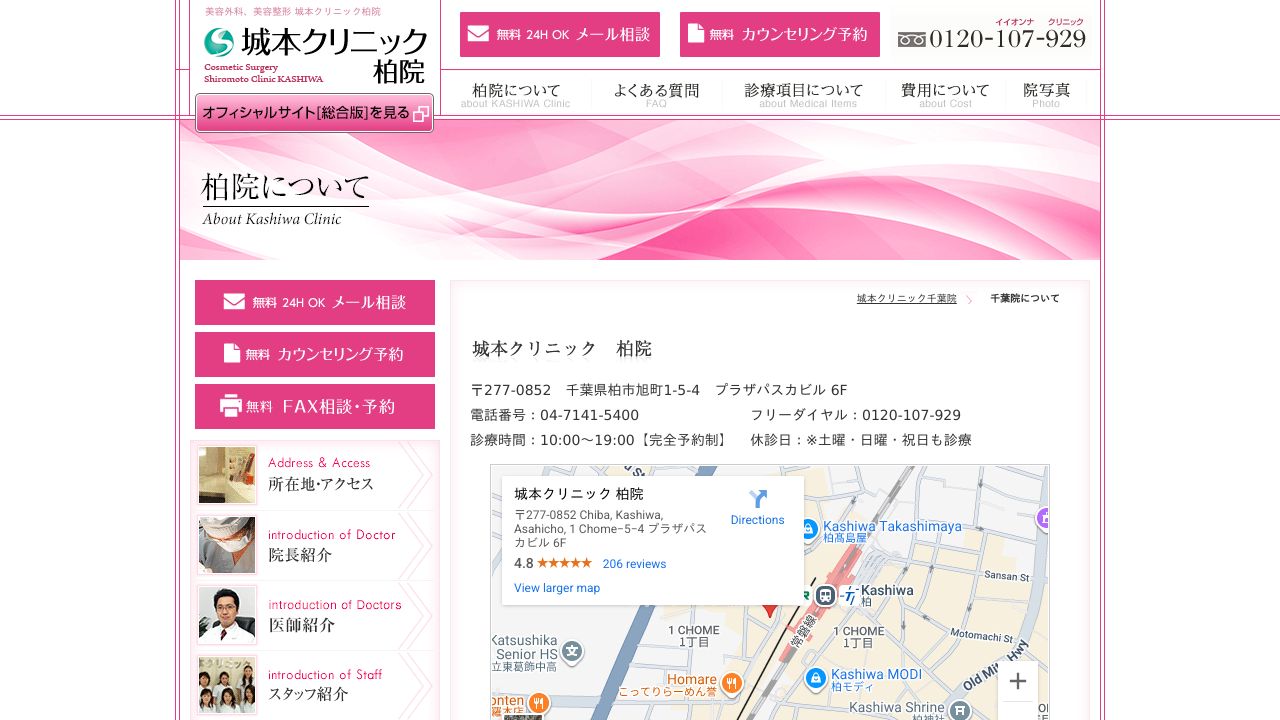Click the phone handset icon beside 0120-107-929
Viewport: 1280px width, 720px height.
pyautogui.click(x=911, y=40)
